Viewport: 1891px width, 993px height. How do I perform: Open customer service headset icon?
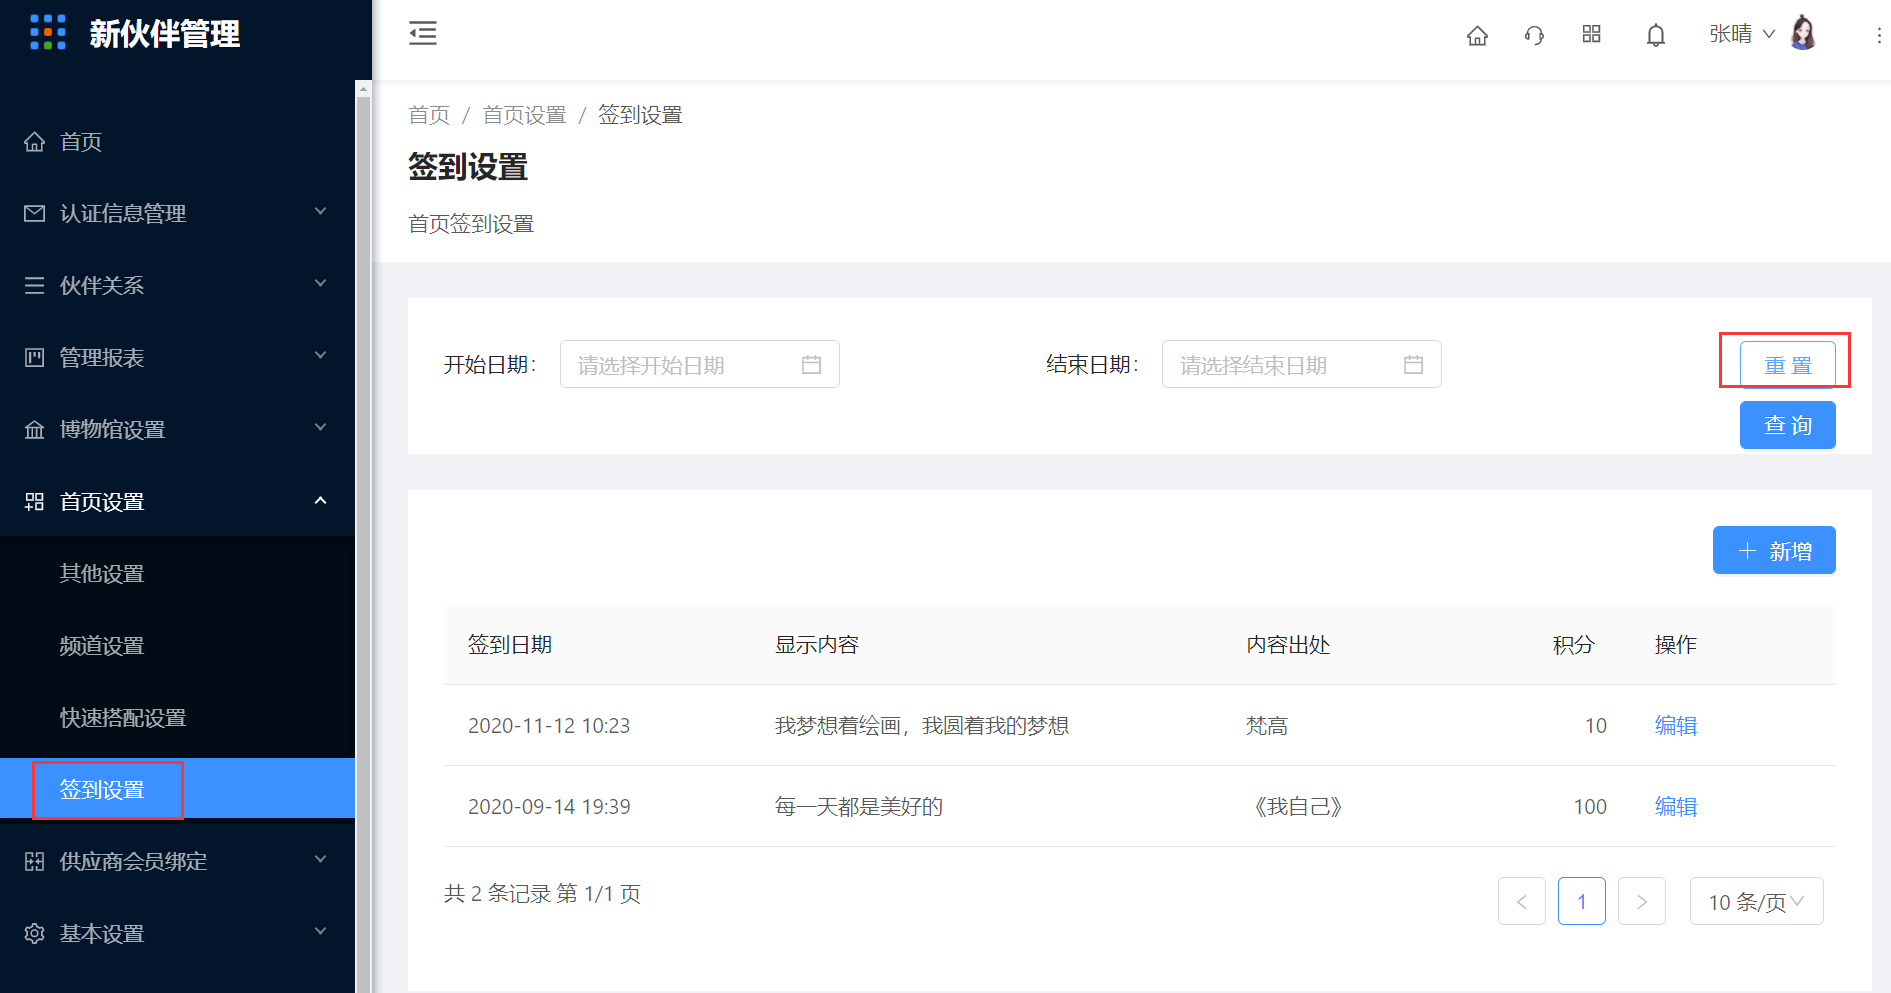click(1534, 36)
